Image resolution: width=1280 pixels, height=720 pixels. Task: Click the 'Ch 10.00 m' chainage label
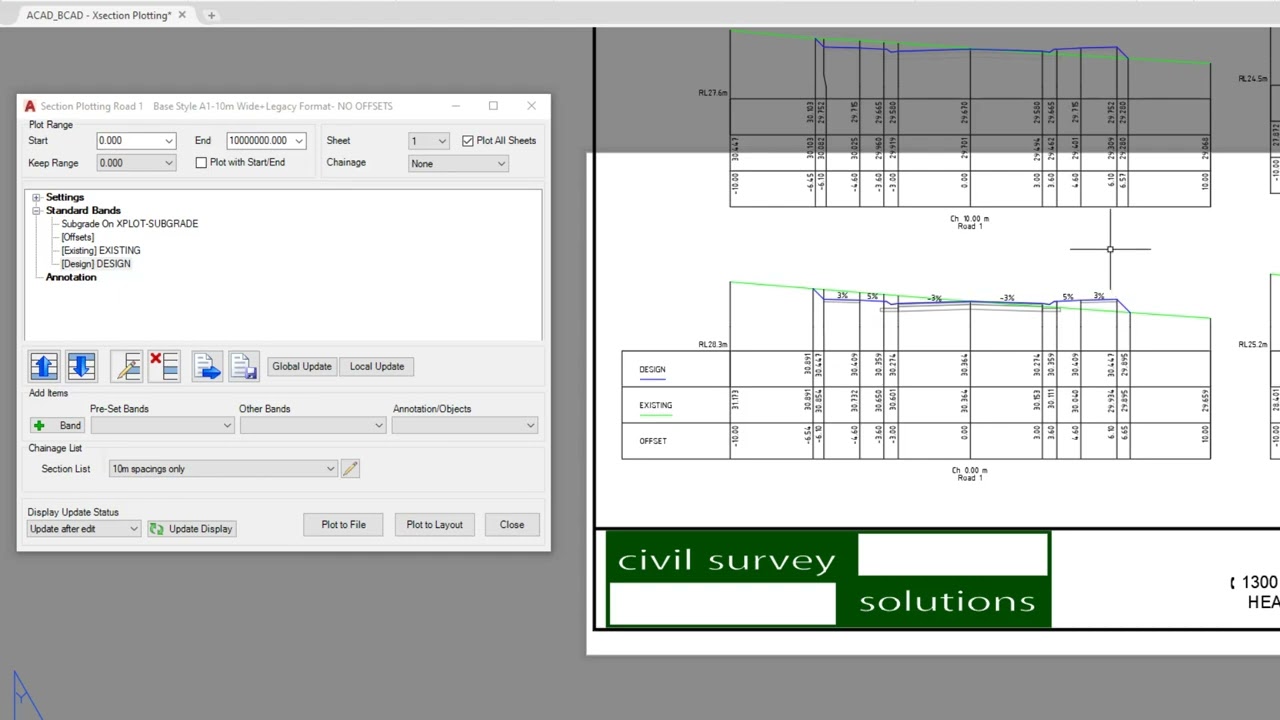click(x=970, y=218)
